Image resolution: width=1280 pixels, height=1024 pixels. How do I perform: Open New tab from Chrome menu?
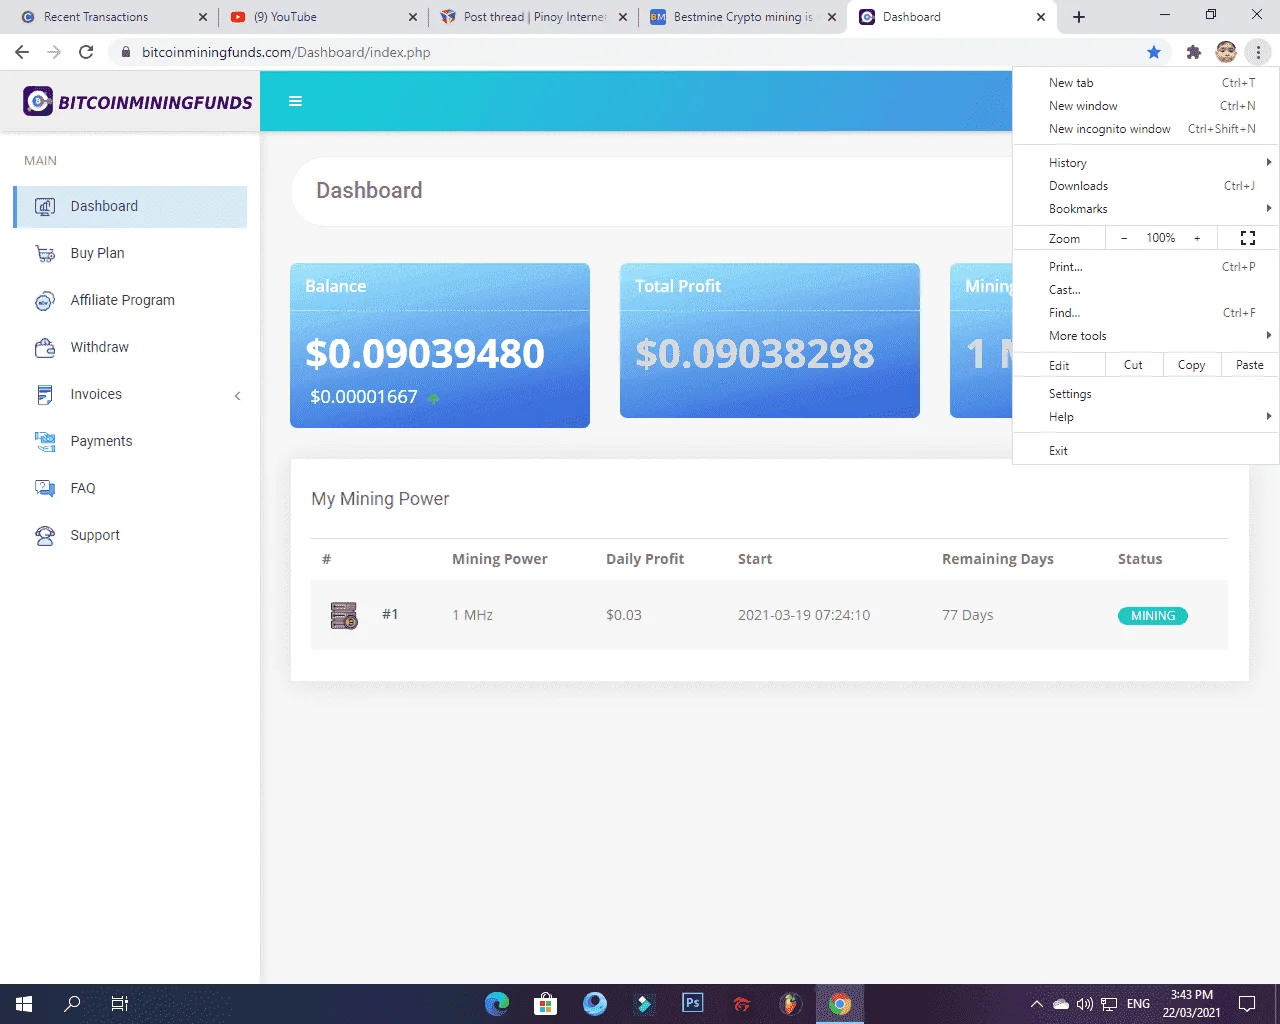point(1146,83)
